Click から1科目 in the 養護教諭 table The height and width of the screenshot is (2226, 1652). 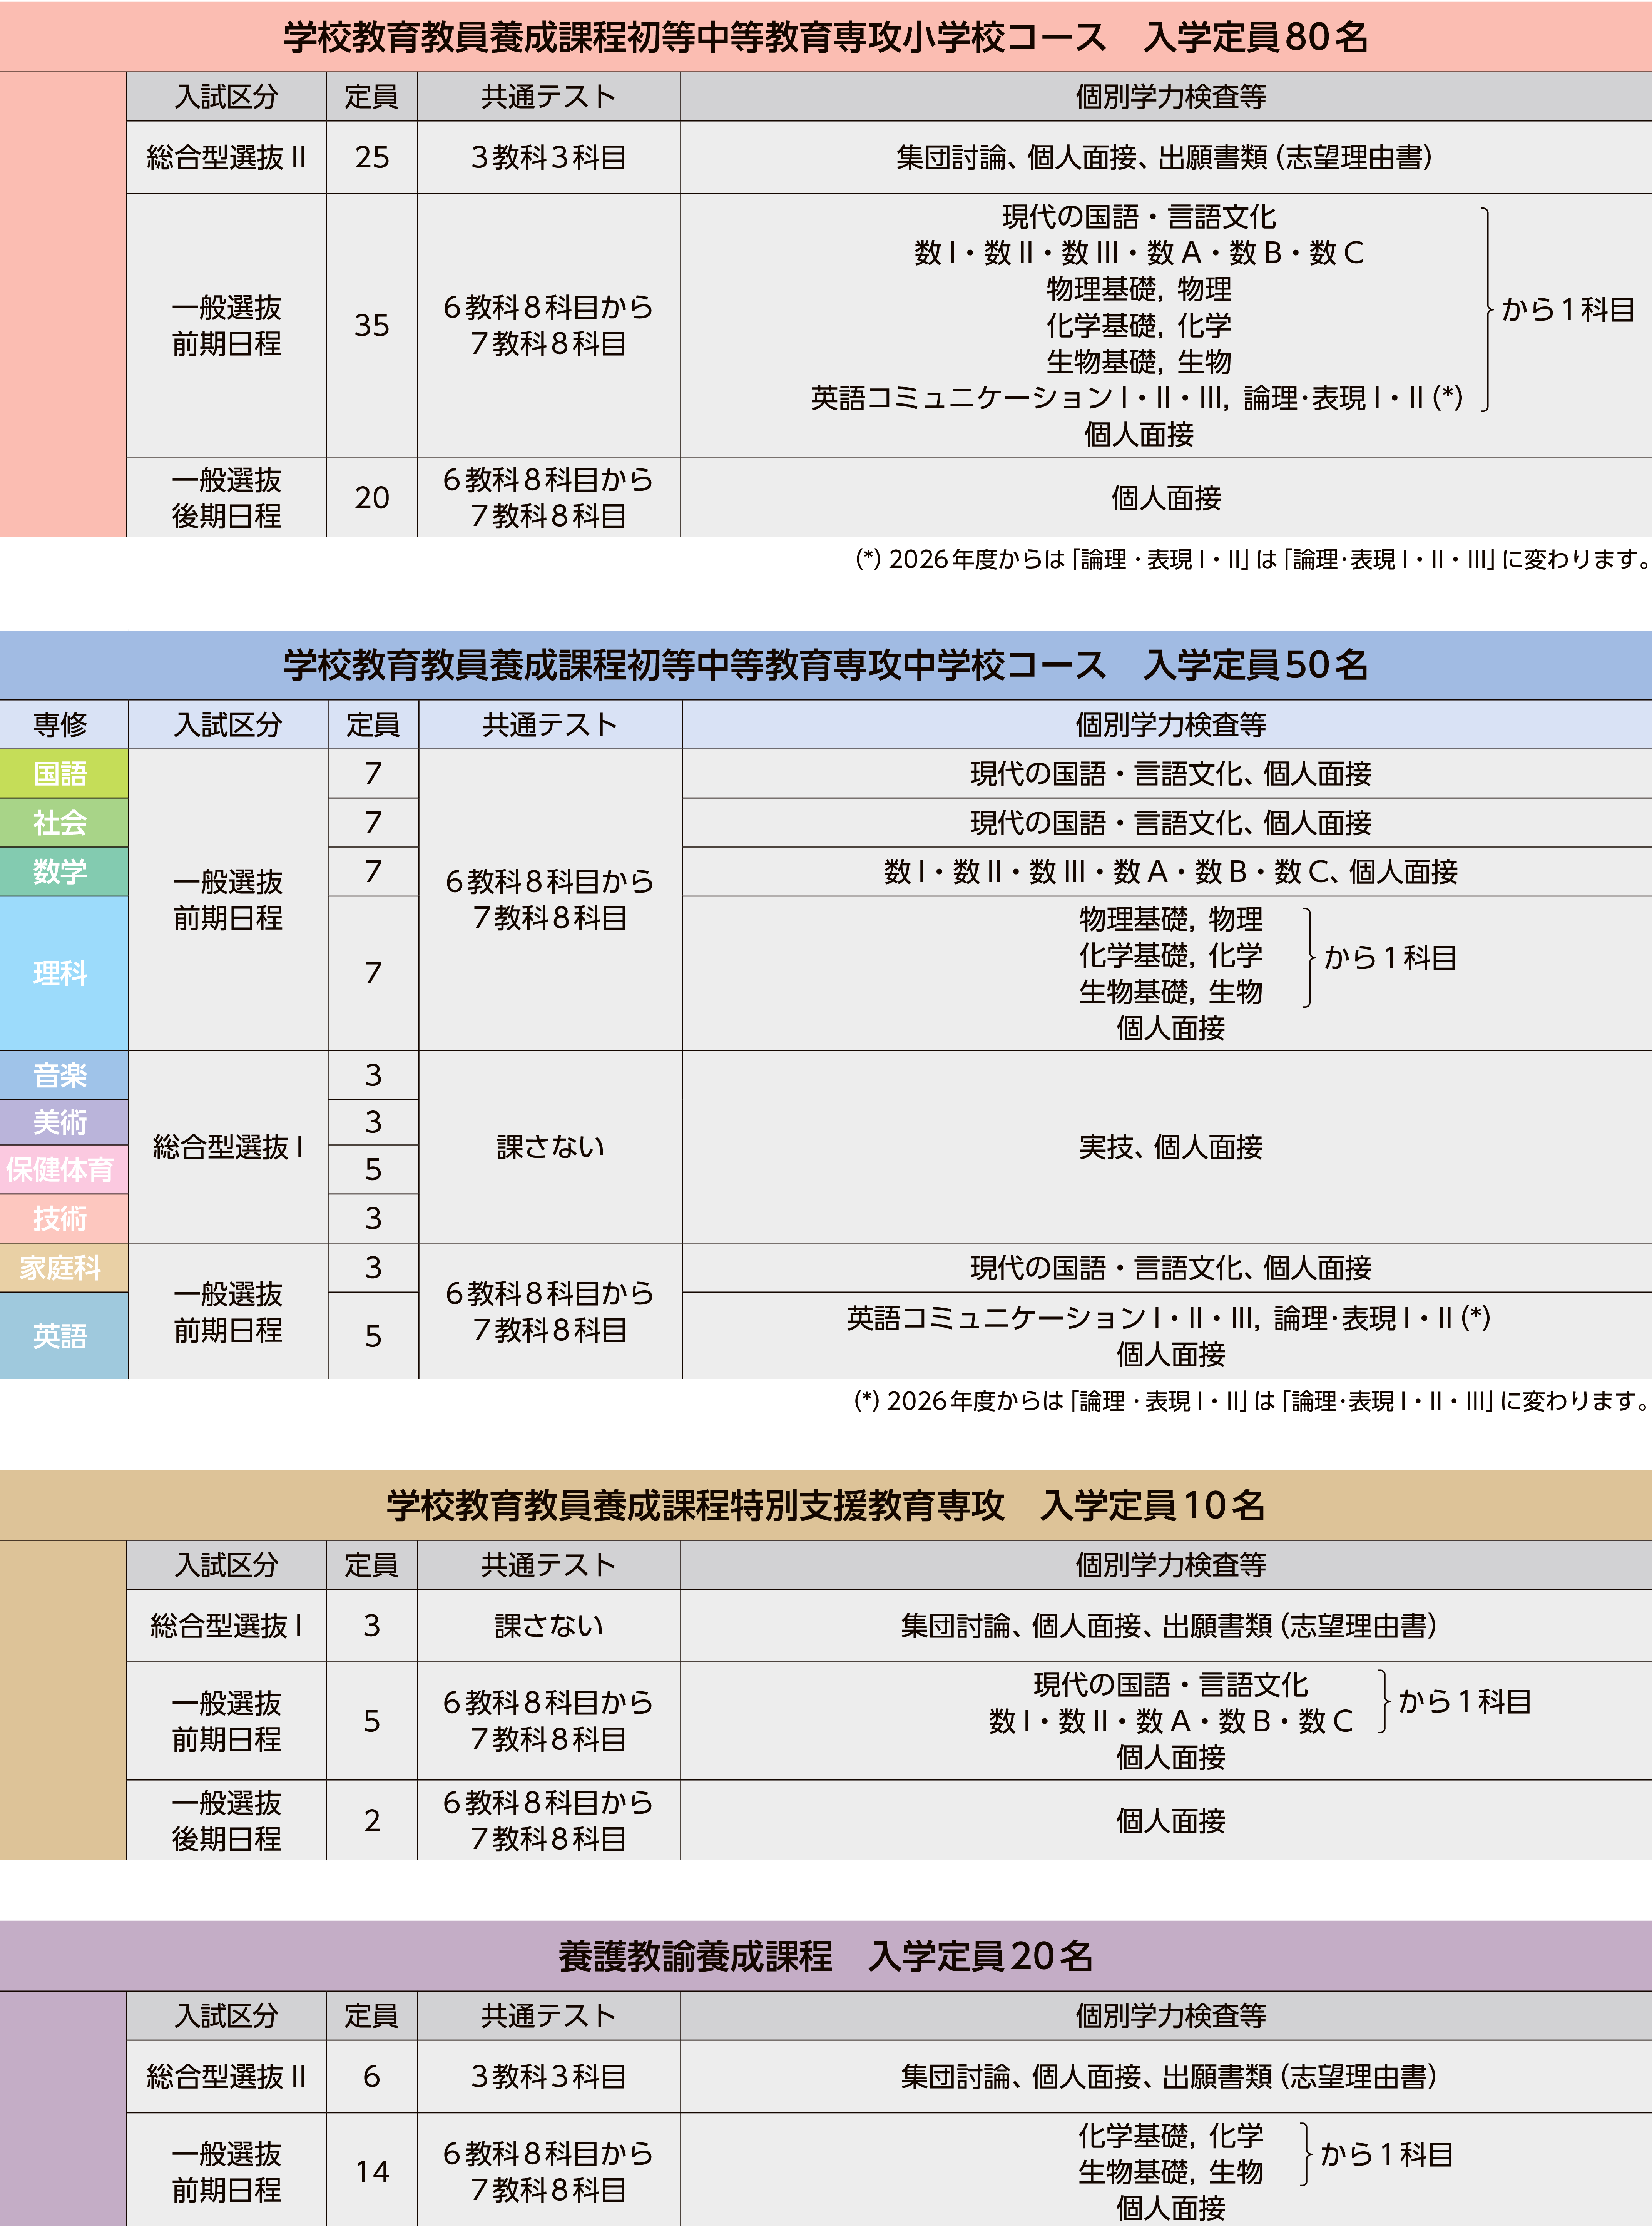click(1387, 2154)
